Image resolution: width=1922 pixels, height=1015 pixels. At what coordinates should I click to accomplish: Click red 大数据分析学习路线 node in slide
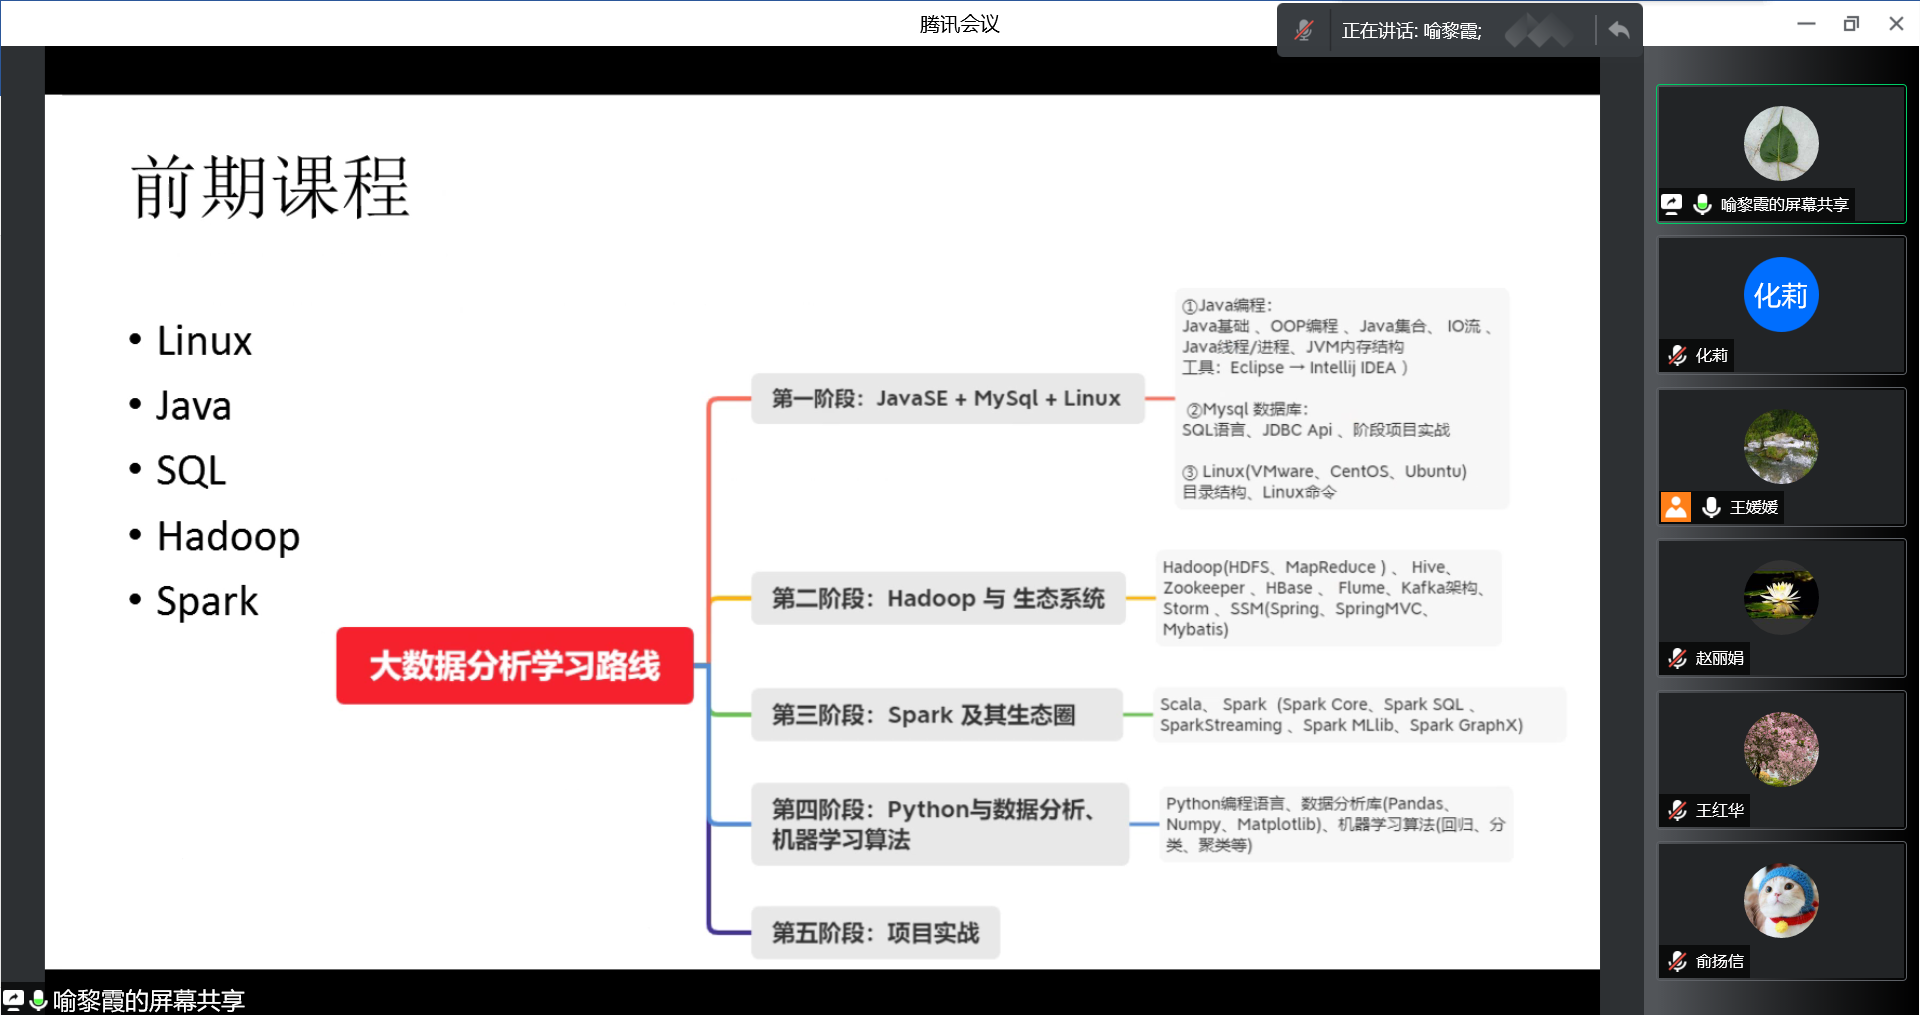coord(514,666)
